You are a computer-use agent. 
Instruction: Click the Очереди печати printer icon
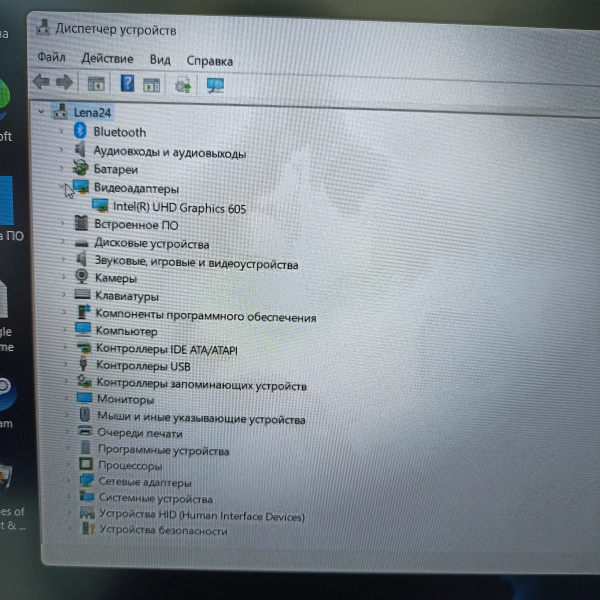[x=85, y=431]
